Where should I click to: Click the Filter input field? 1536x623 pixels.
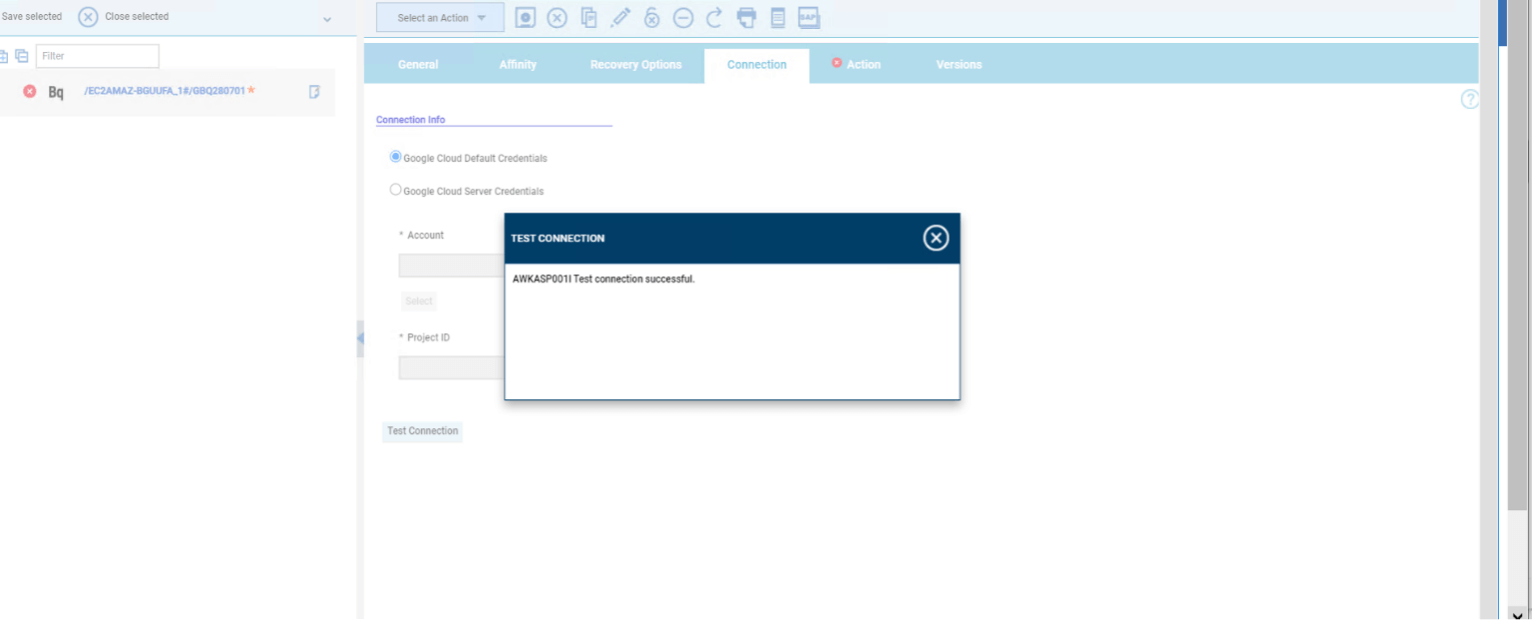click(x=97, y=56)
